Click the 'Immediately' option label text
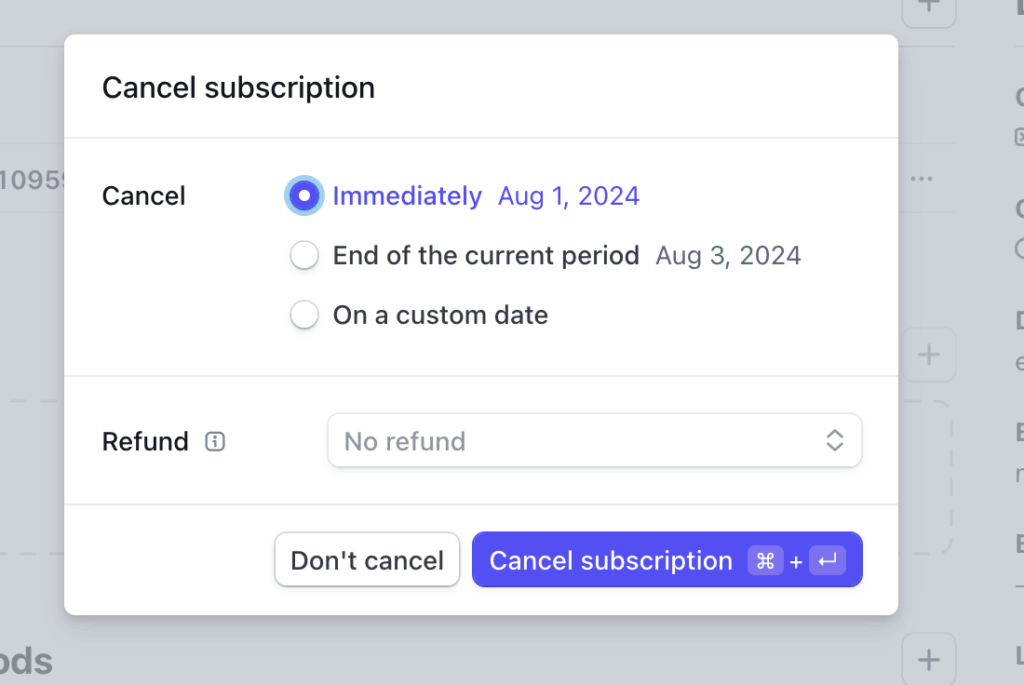 [x=407, y=196]
